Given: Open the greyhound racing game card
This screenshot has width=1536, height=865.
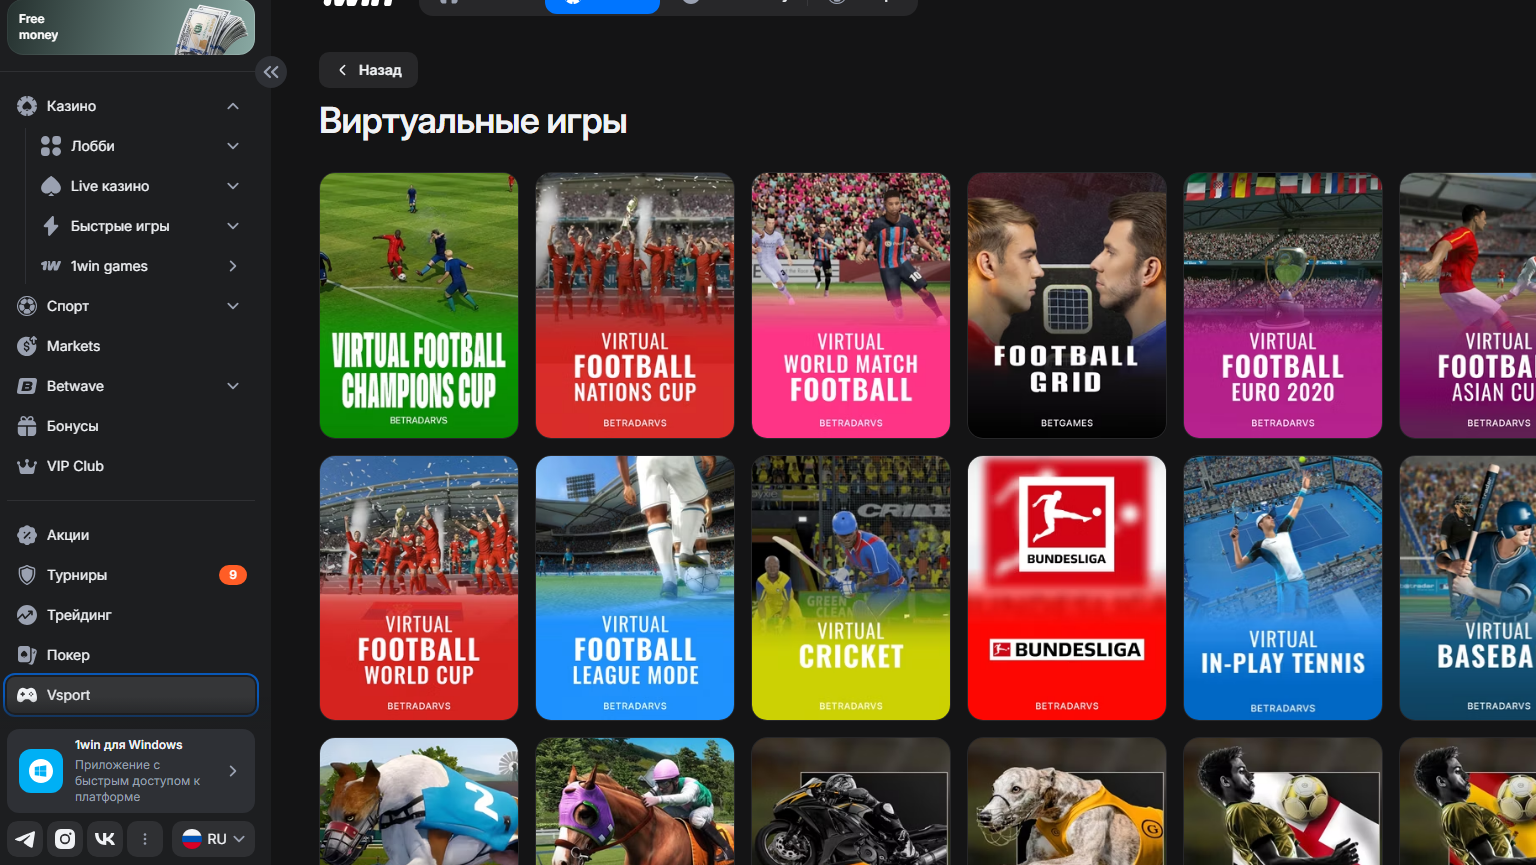Looking at the screenshot, I should (x=1067, y=801).
